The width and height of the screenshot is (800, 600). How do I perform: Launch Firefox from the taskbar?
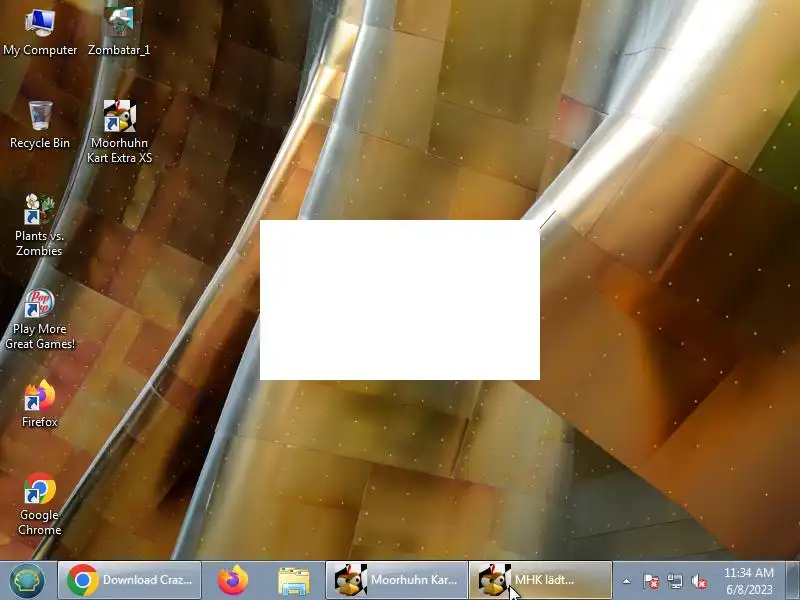click(233, 580)
